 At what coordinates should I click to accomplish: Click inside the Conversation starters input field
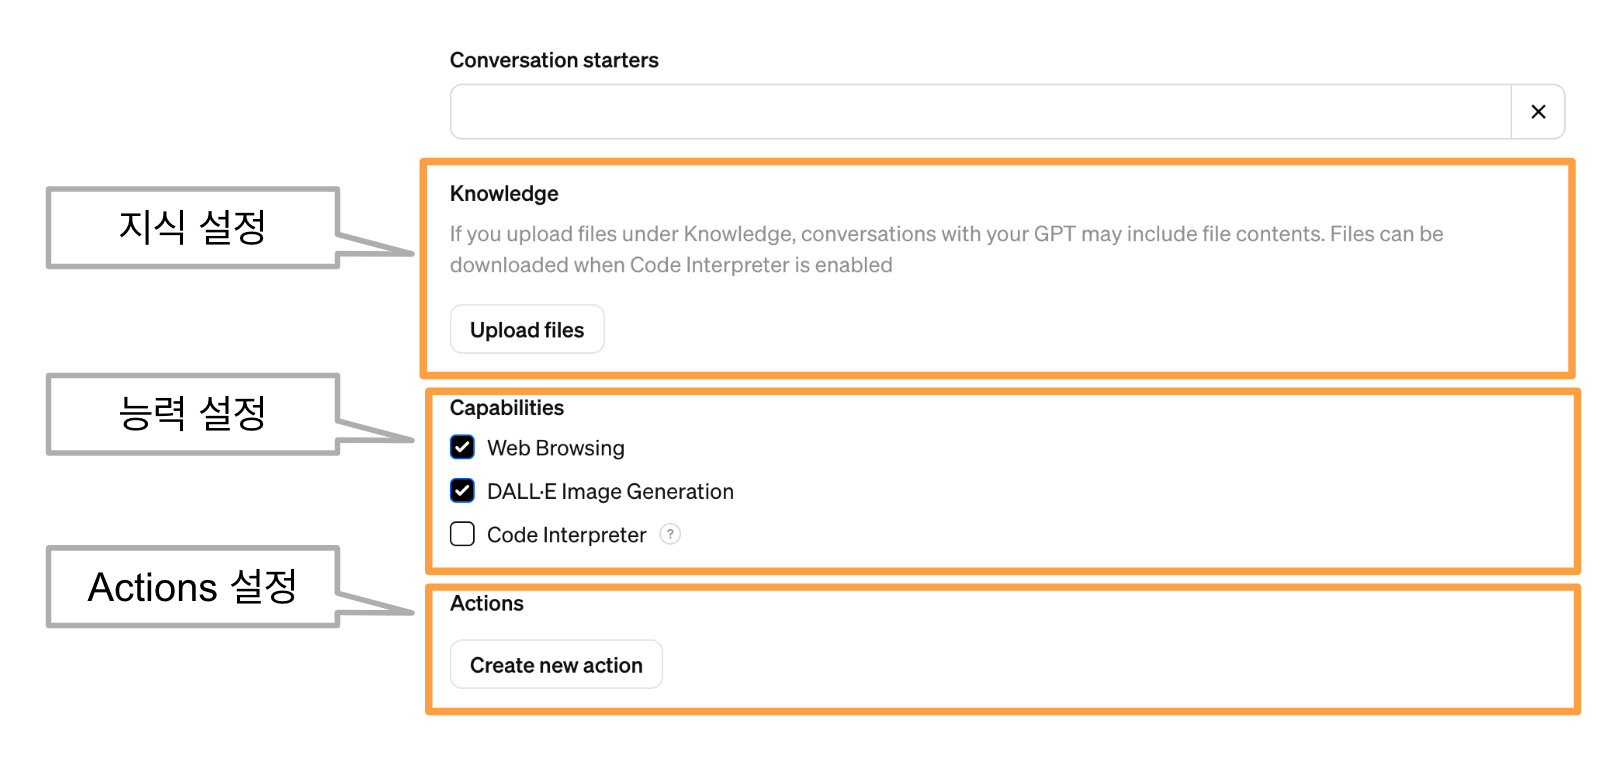click(980, 112)
